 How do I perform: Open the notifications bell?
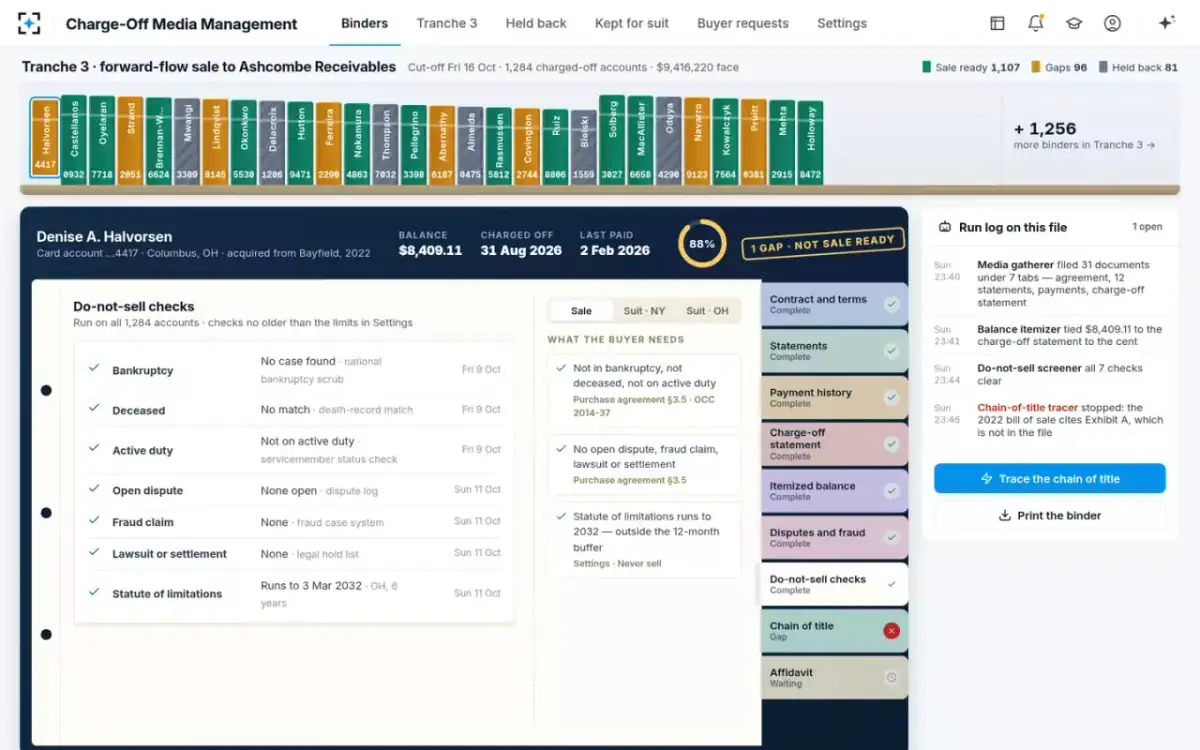pyautogui.click(x=1035, y=23)
